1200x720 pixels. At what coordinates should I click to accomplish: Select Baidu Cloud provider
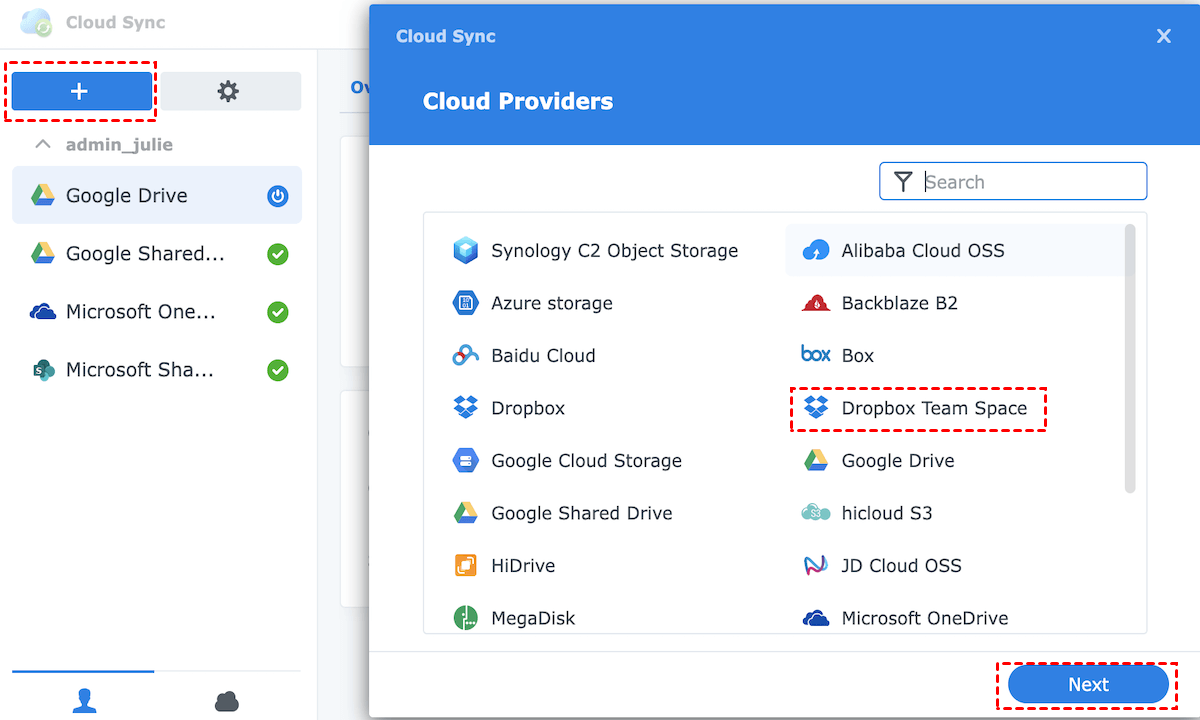tap(542, 356)
